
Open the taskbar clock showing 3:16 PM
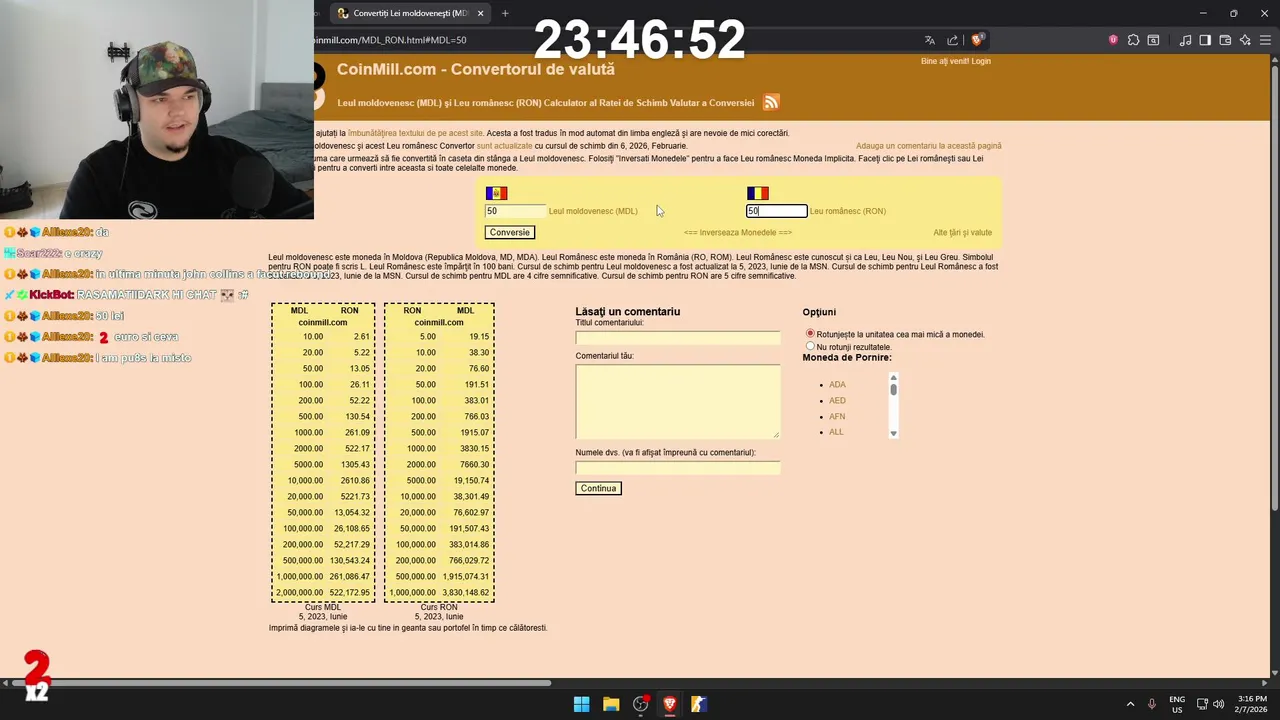(x=1252, y=704)
